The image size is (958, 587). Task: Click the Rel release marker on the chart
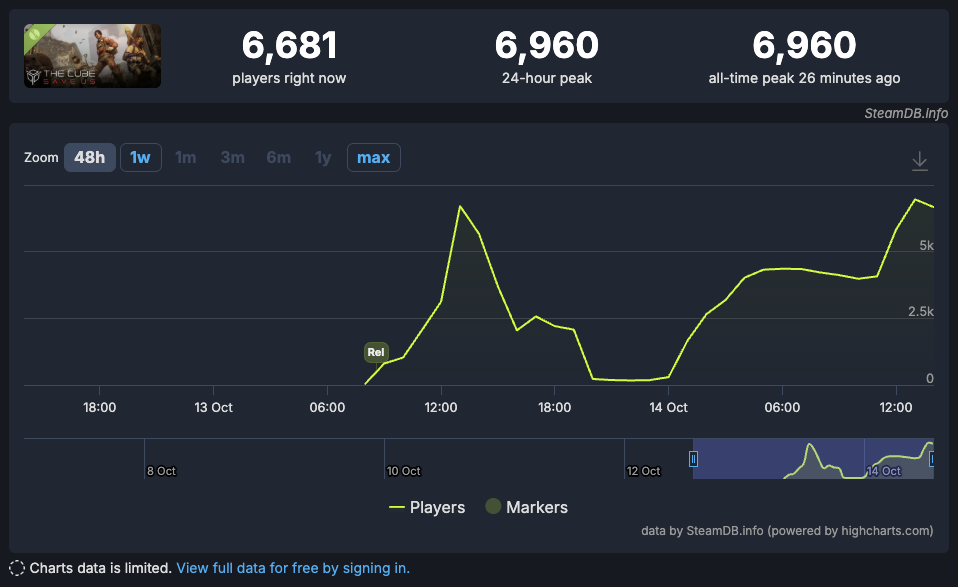376,352
